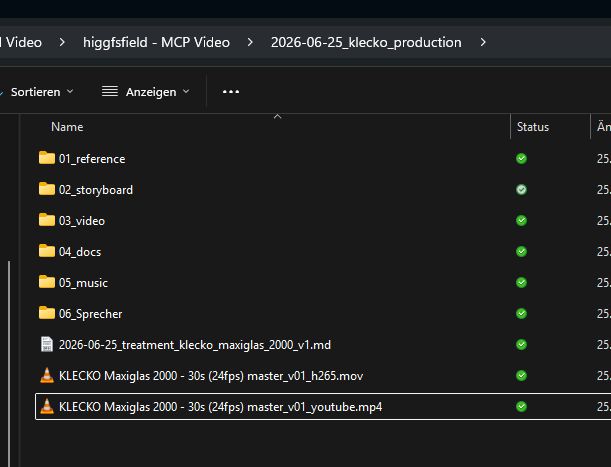This screenshot has height=467, width=611.
Task: Check sync status icon for 05_music
Action: click(521, 282)
